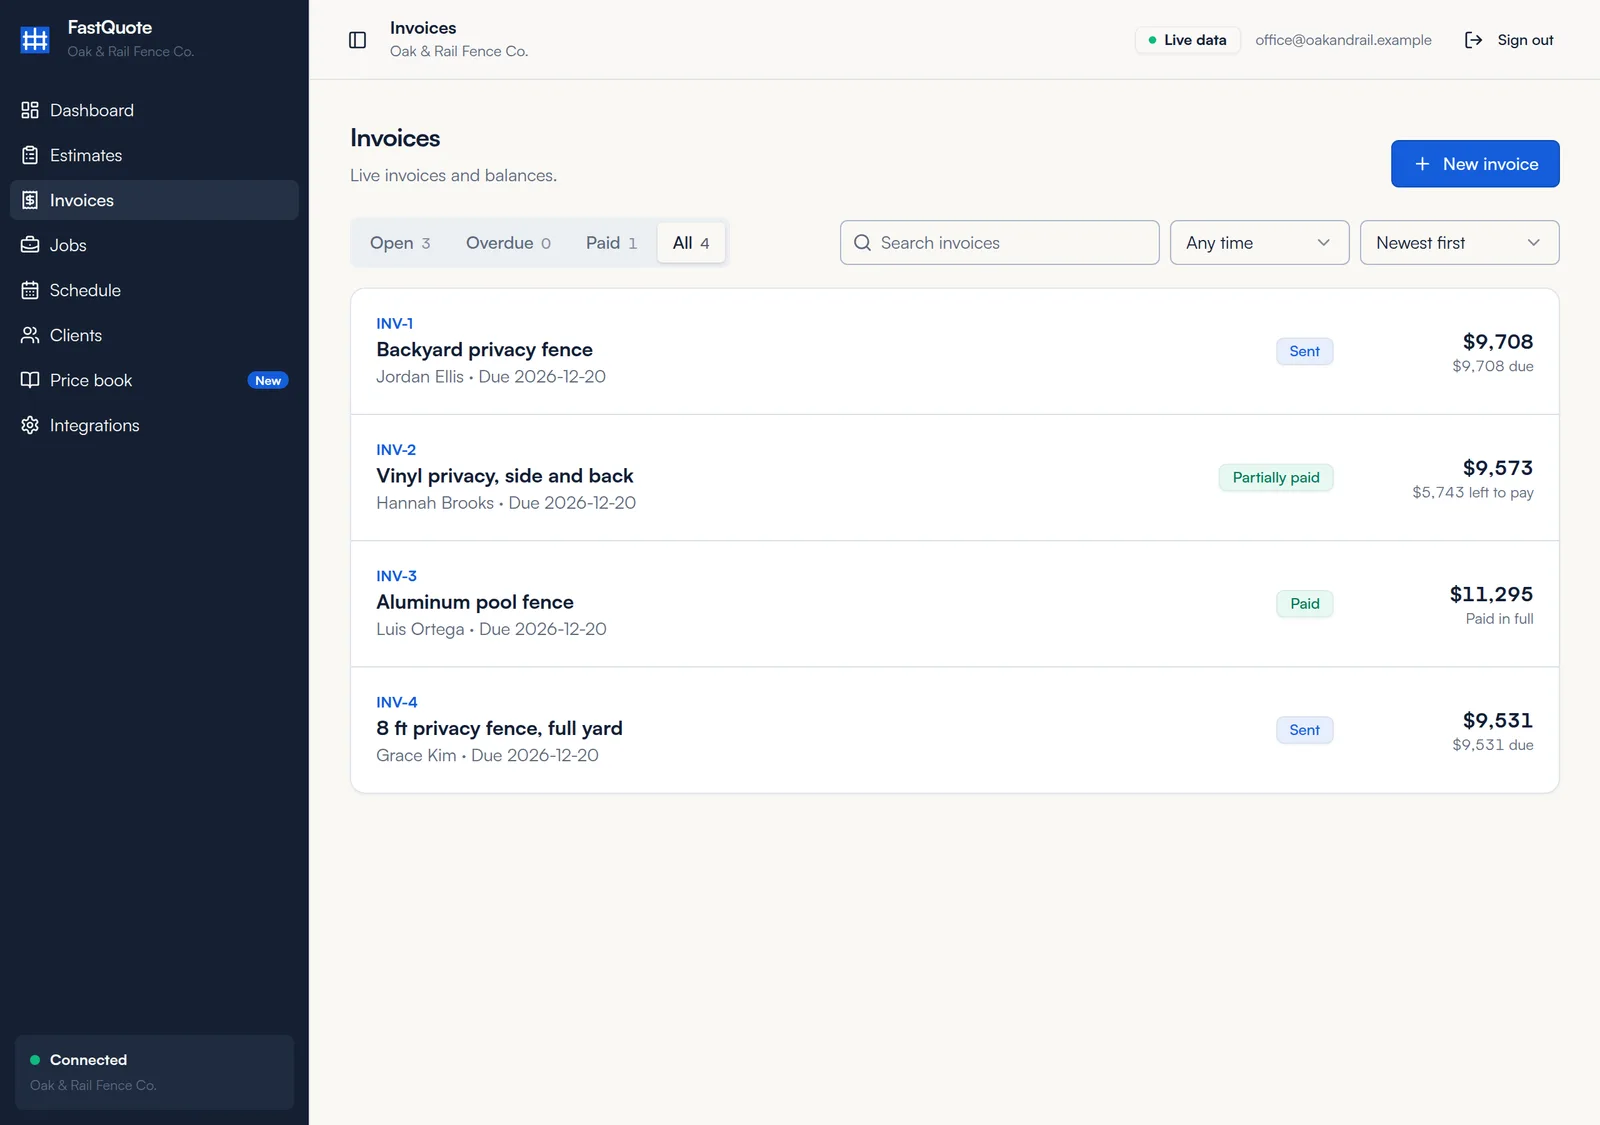Click the Sent badge on Backyard privacy fence
Viewport: 1600px width, 1125px height.
[x=1304, y=351]
